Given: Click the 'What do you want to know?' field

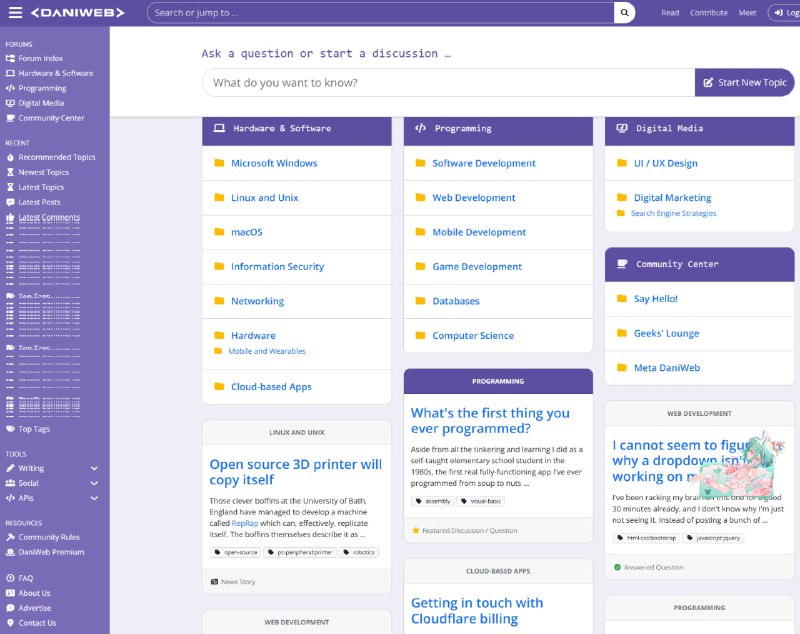Looking at the screenshot, I should (x=448, y=82).
